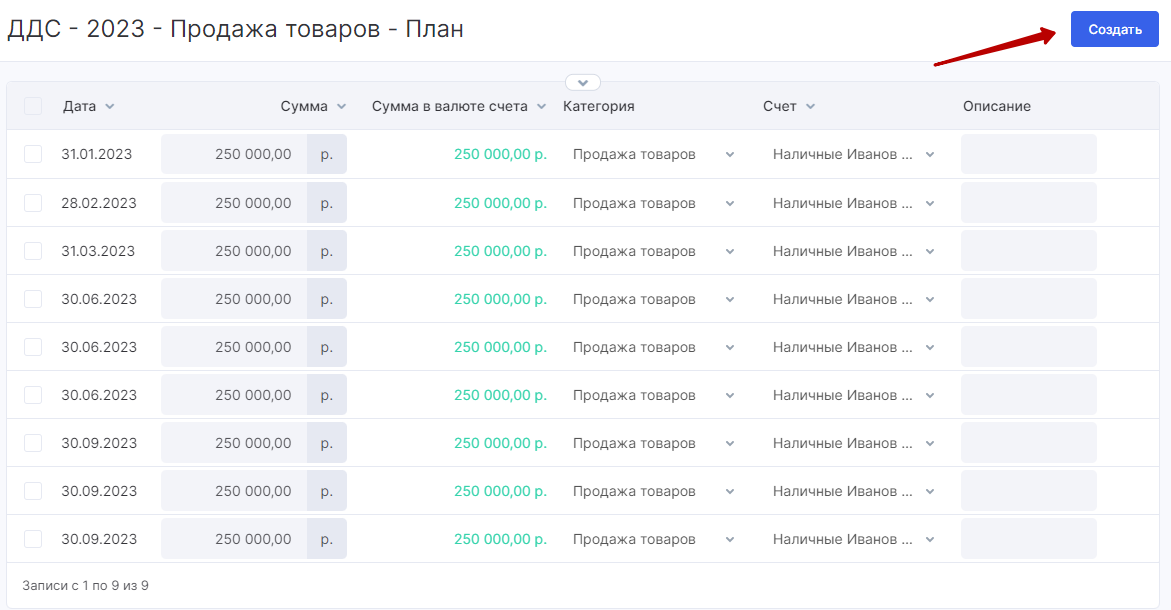Click the р. currency box in 31.01.2023 row
1171x610 pixels.
tap(326, 154)
